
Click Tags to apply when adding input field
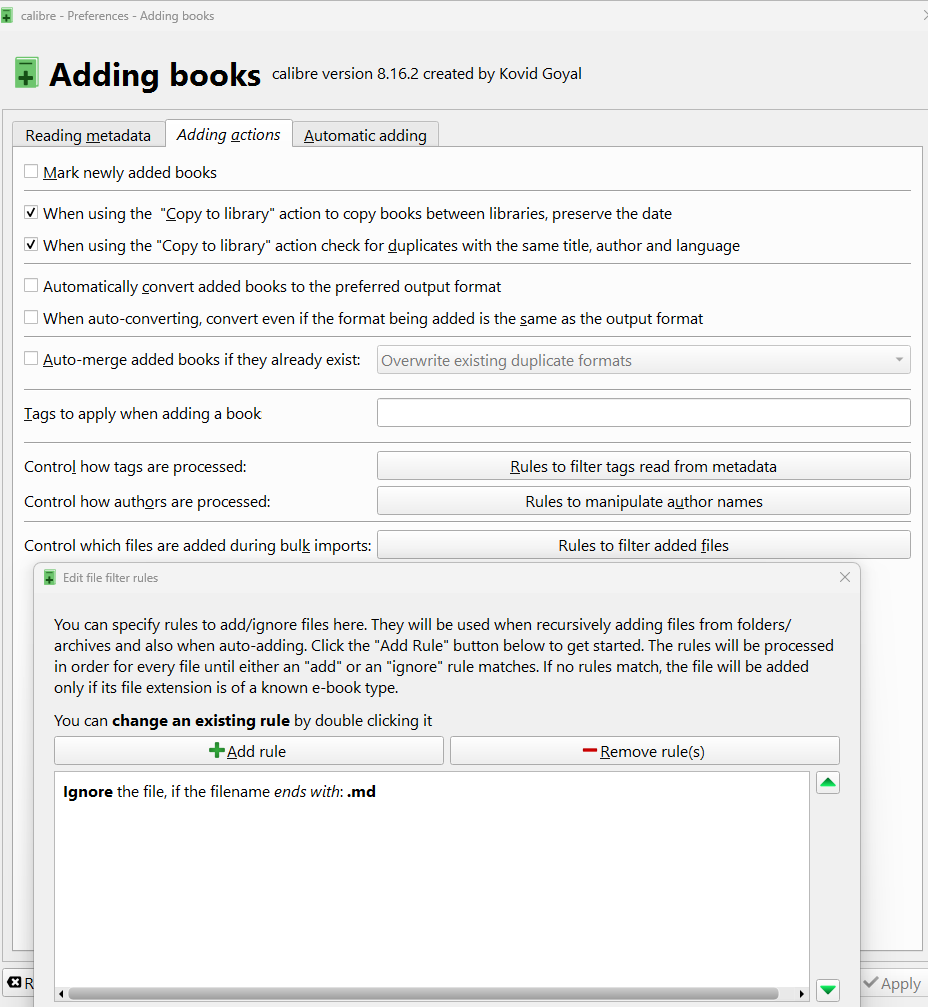click(643, 413)
